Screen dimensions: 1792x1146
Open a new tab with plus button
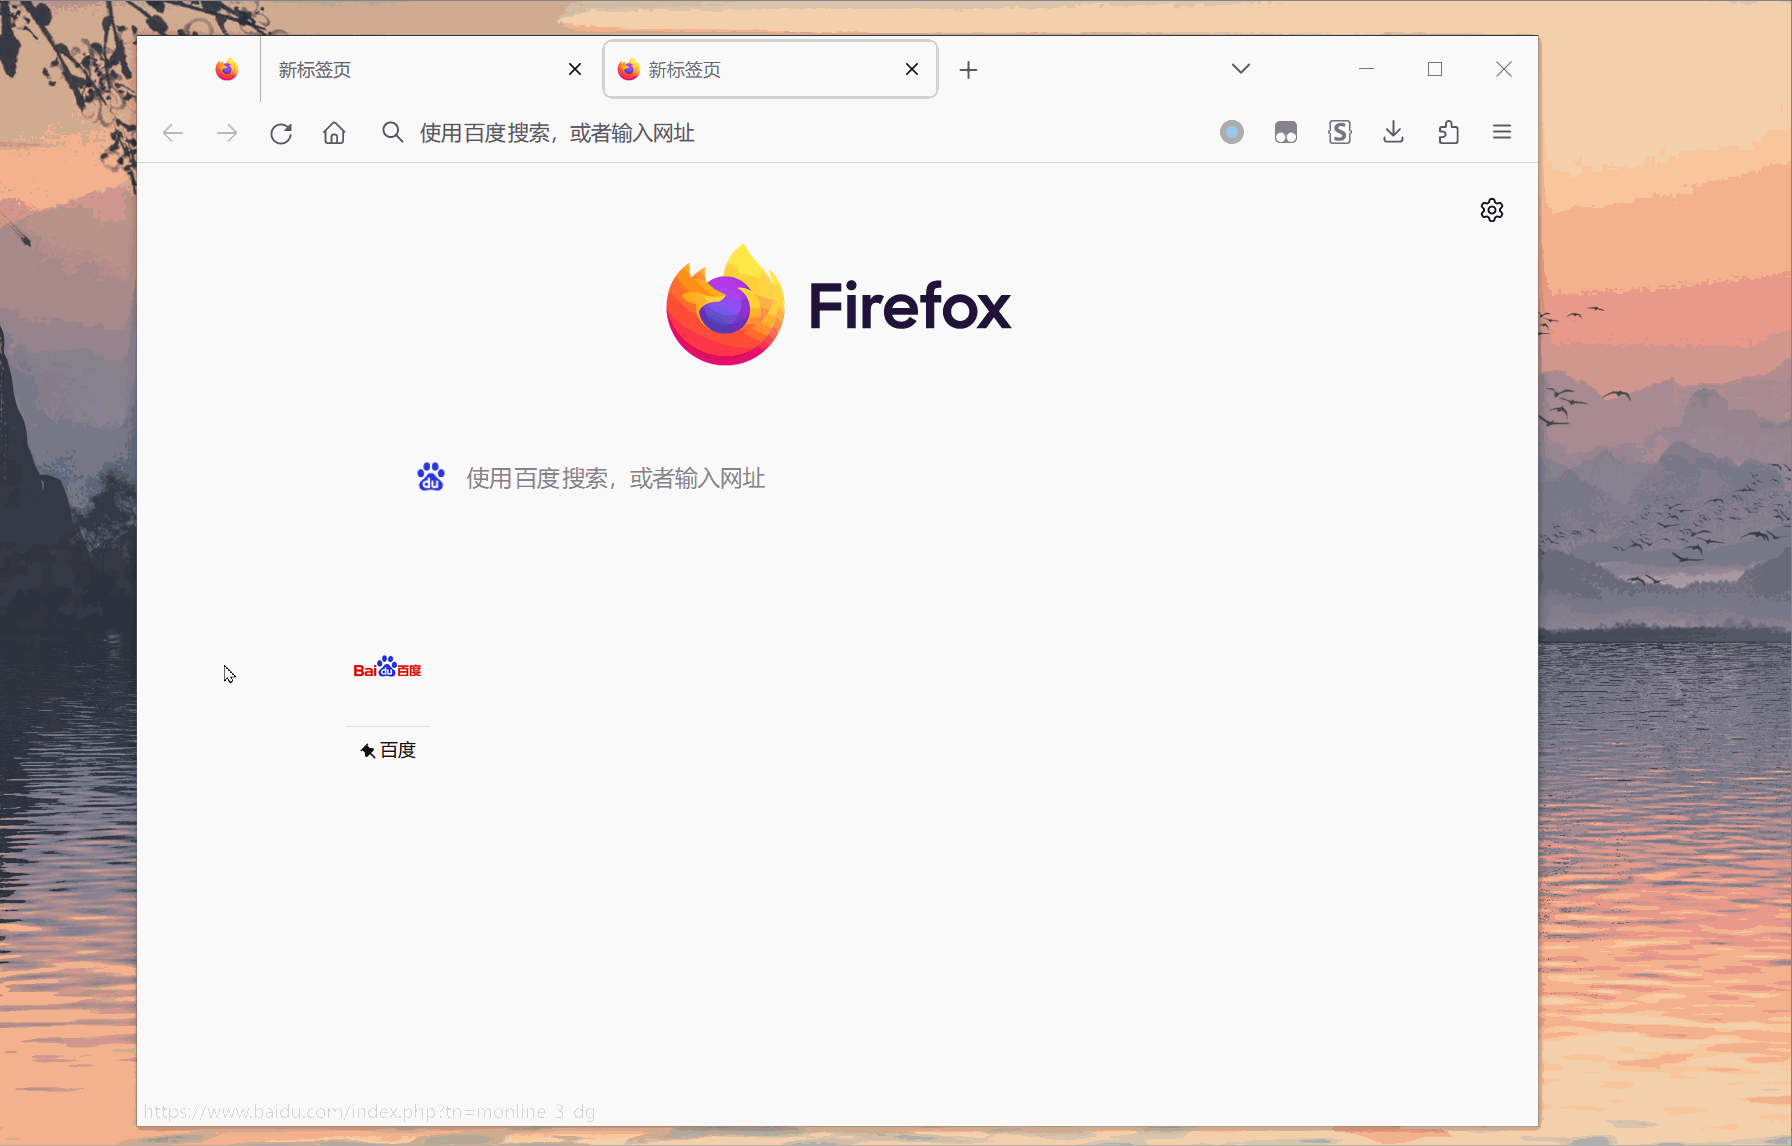pyautogui.click(x=968, y=70)
